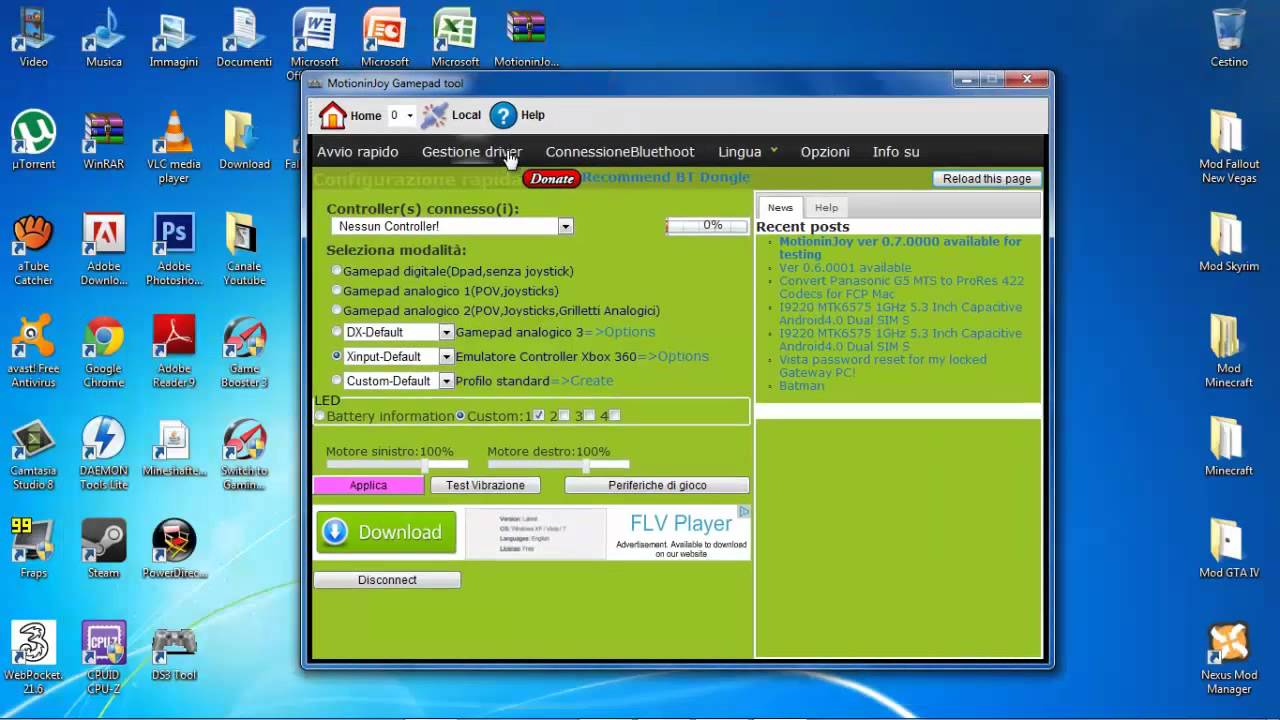Select the Profilo standard radio button

click(x=337, y=381)
